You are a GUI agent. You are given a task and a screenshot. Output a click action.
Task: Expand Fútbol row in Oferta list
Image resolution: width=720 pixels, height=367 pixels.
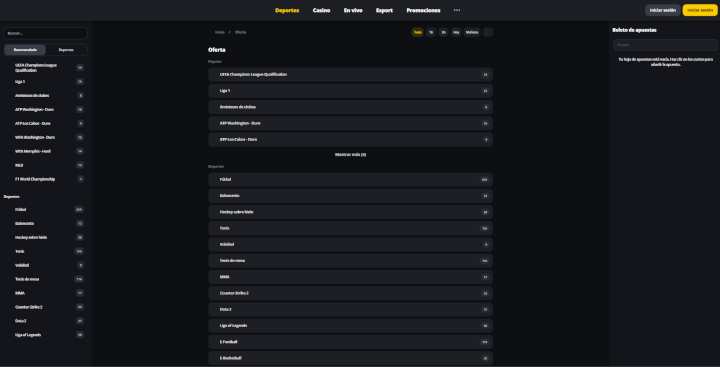coord(350,180)
